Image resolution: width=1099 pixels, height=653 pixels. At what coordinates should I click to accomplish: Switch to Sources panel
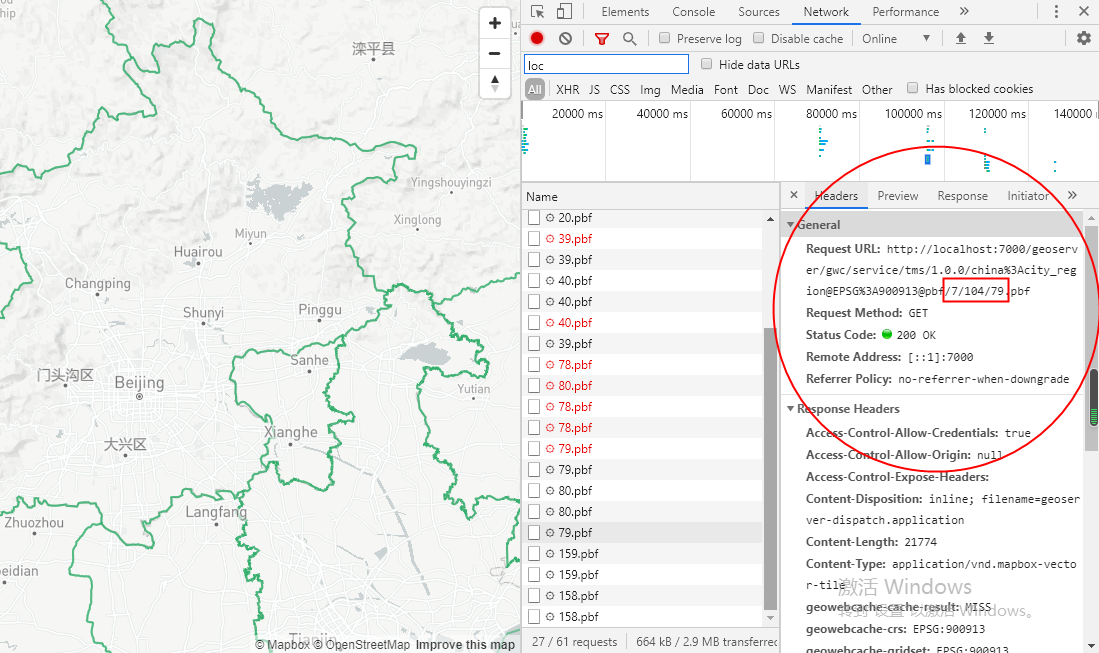(x=759, y=12)
